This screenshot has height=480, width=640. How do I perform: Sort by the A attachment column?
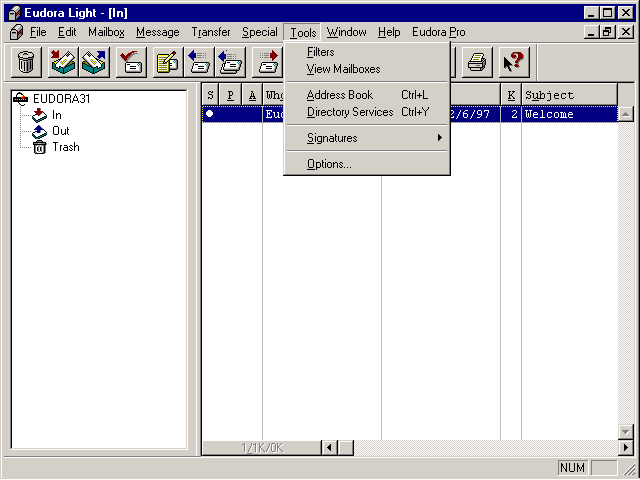click(252, 95)
